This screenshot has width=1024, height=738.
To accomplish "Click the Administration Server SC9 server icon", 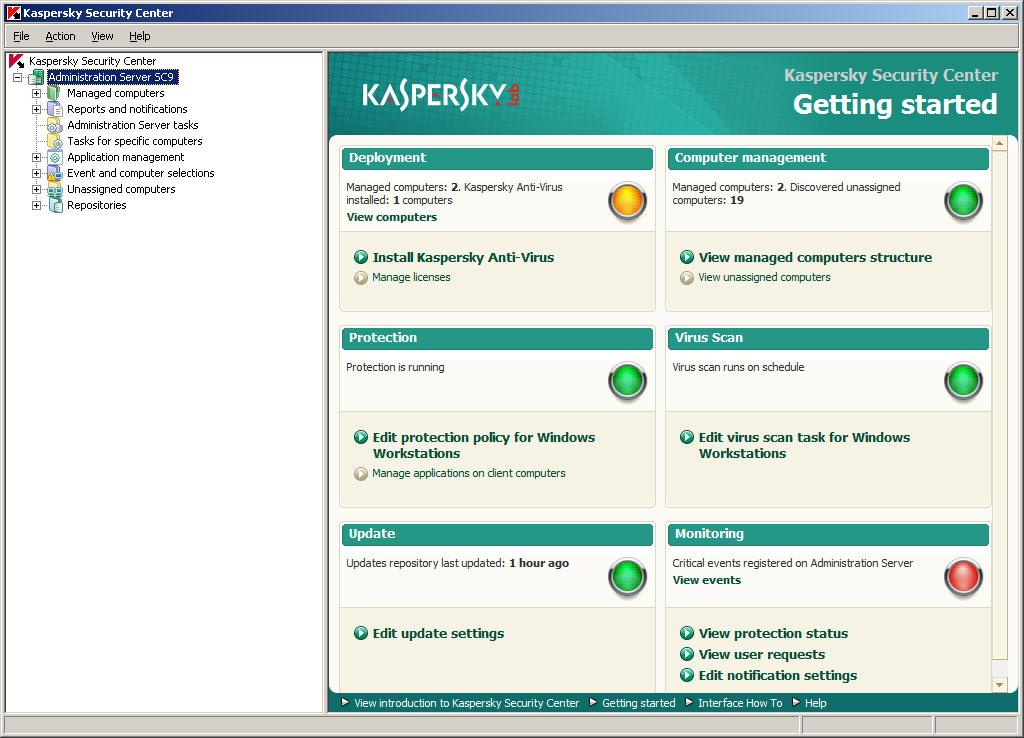I will click(x=37, y=77).
